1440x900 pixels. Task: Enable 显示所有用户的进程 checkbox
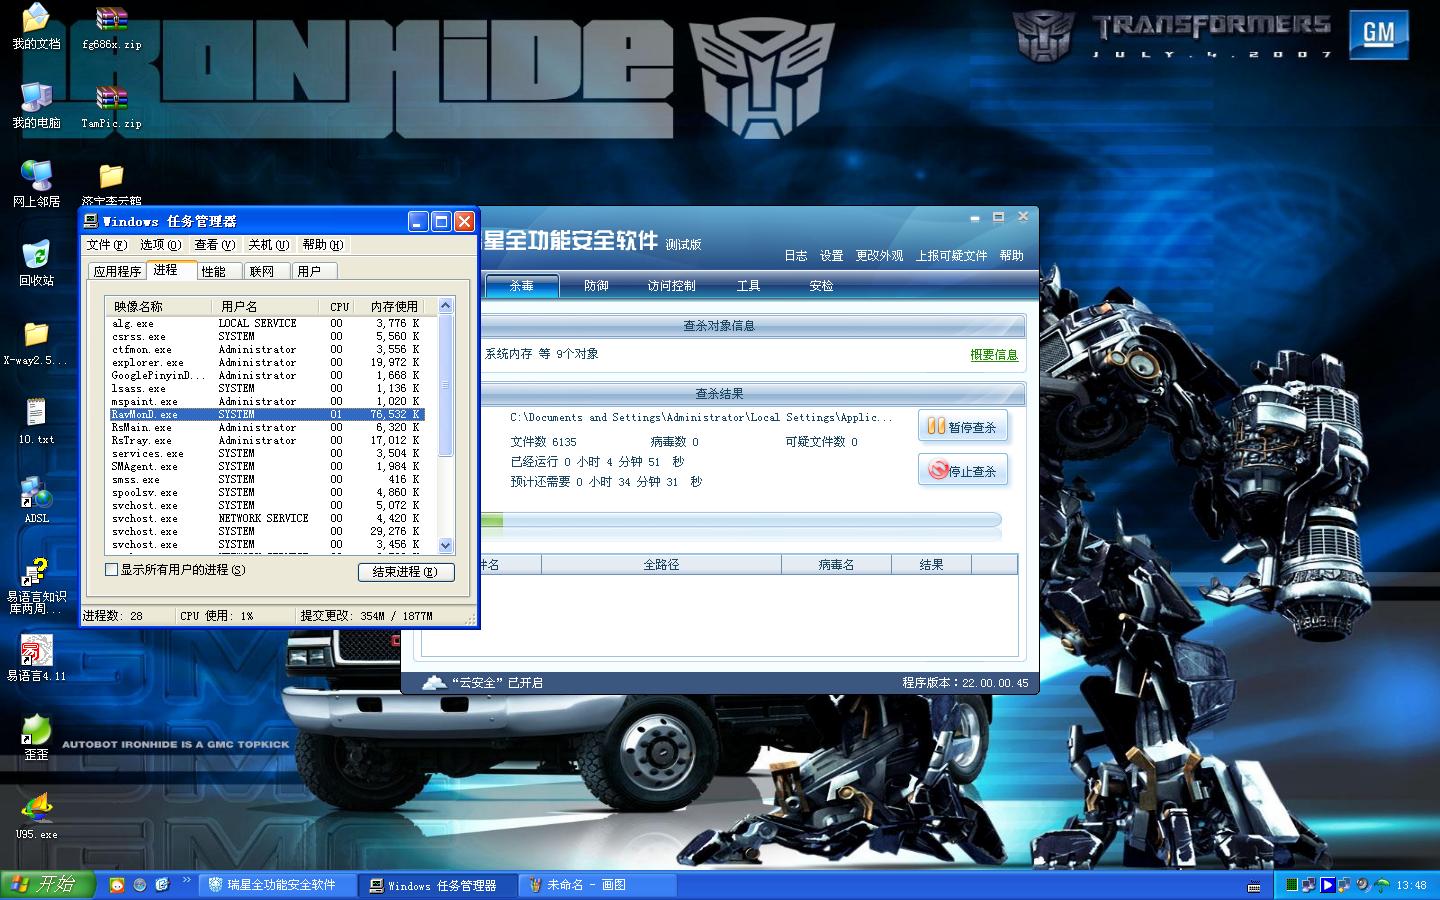[112, 570]
